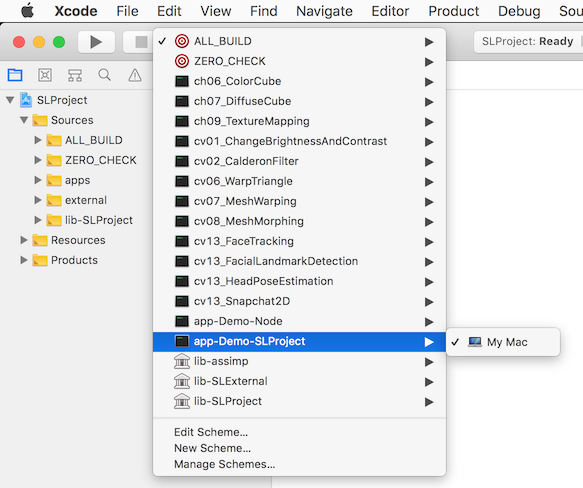Expand the Resources folder
The height and width of the screenshot is (488, 583).
click(x=24, y=240)
